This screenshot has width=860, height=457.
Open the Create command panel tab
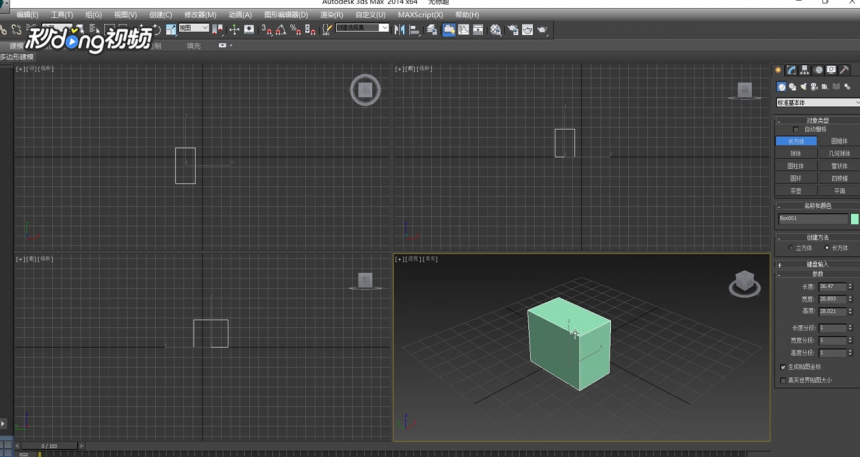tap(778, 70)
